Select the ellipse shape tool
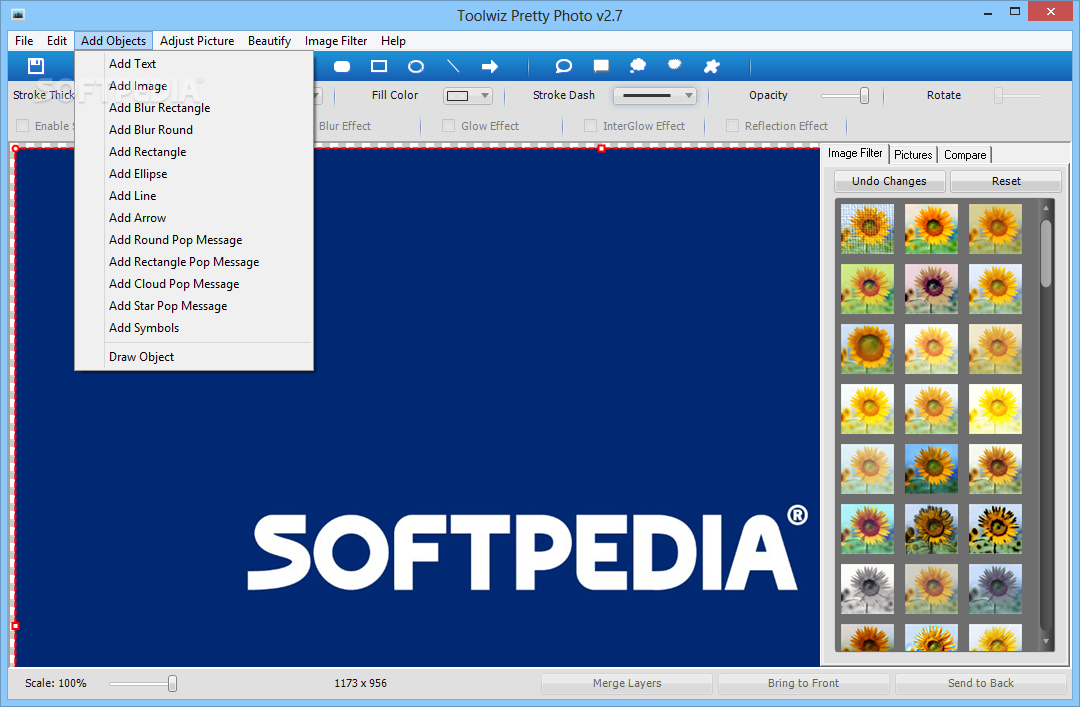 [415, 66]
